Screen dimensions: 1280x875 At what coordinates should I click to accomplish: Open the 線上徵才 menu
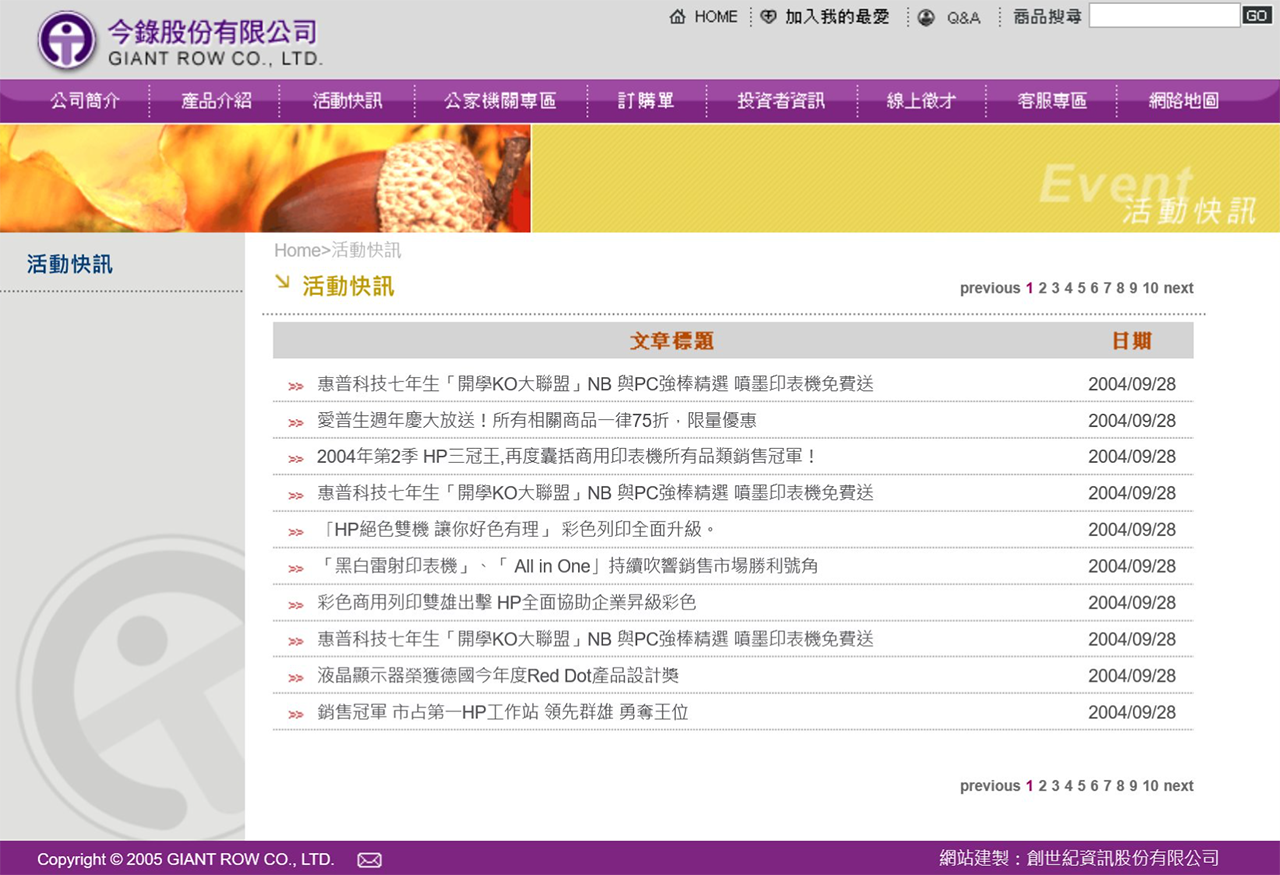click(x=922, y=101)
